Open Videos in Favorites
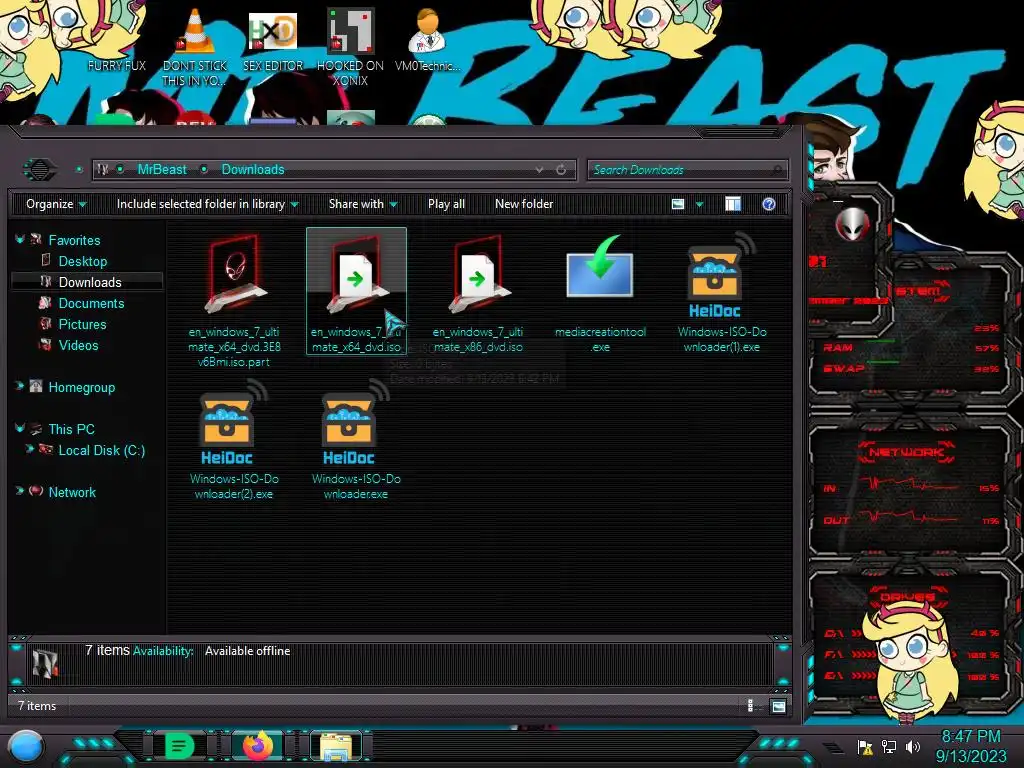The width and height of the screenshot is (1024, 768). [x=78, y=345]
